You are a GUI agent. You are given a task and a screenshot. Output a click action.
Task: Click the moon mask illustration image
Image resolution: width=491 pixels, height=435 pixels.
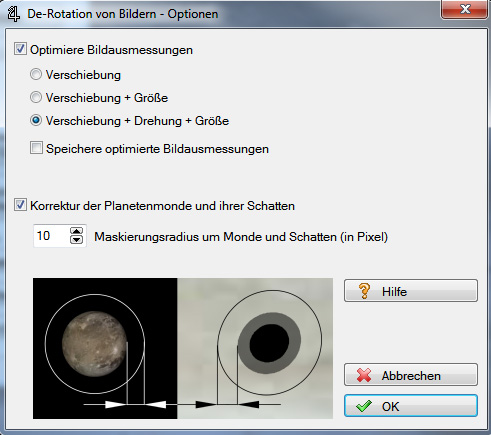(183, 348)
